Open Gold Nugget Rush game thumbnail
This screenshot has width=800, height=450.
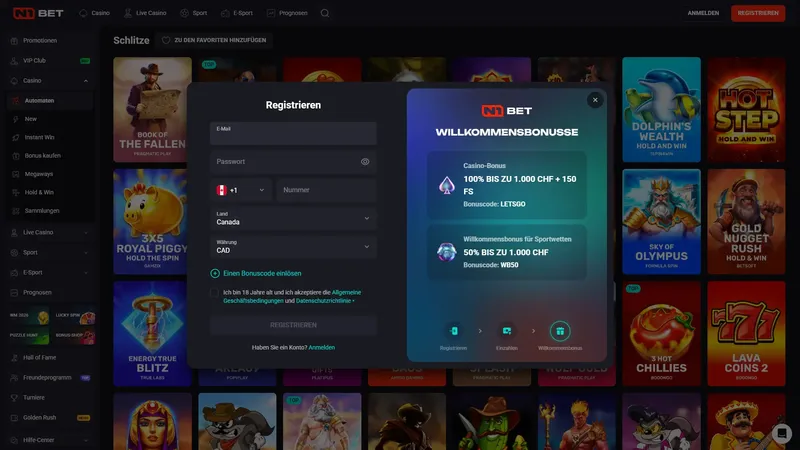click(x=746, y=222)
